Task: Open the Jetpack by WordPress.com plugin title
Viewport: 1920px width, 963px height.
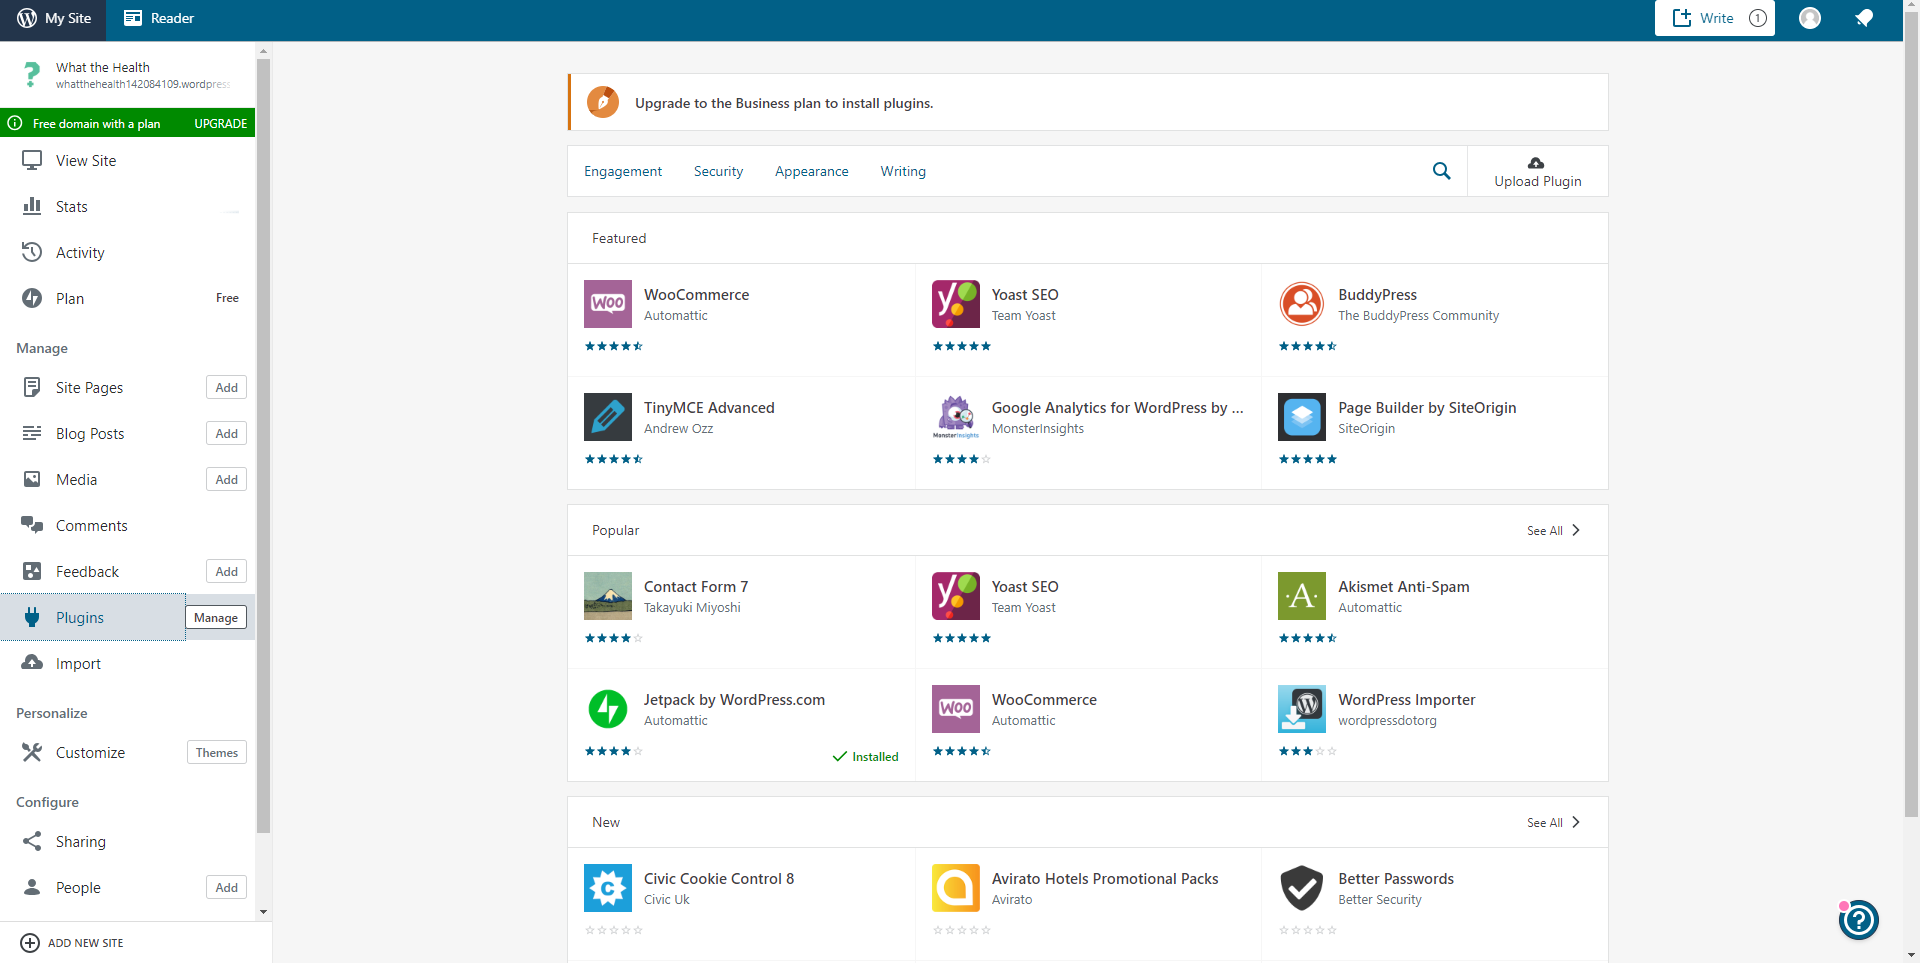Action: 734,700
